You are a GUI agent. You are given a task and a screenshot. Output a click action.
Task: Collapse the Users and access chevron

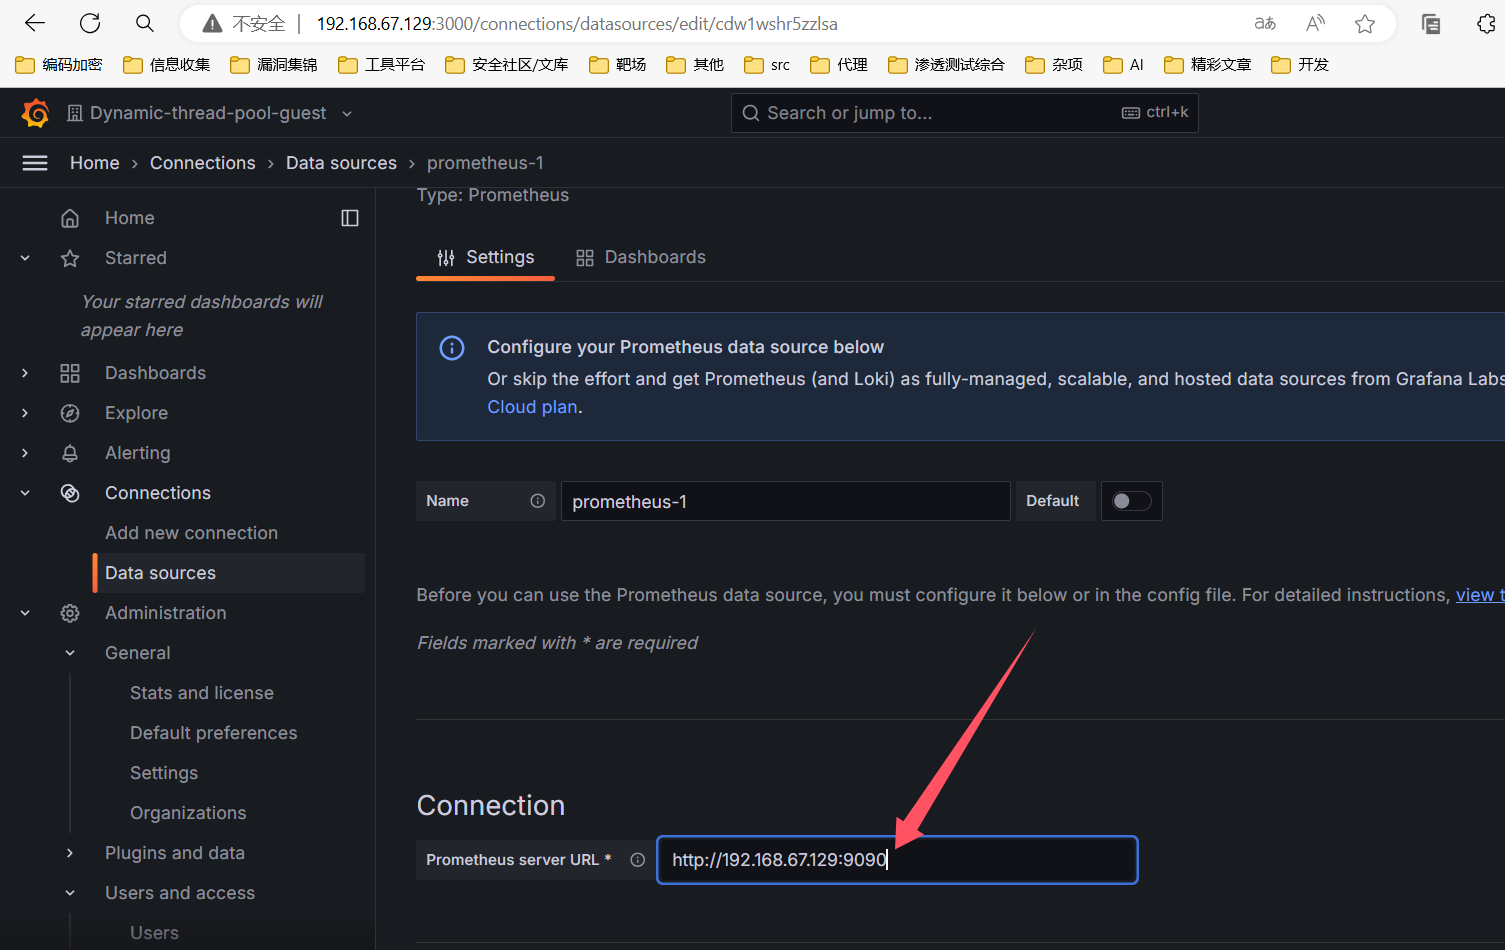tap(70, 893)
